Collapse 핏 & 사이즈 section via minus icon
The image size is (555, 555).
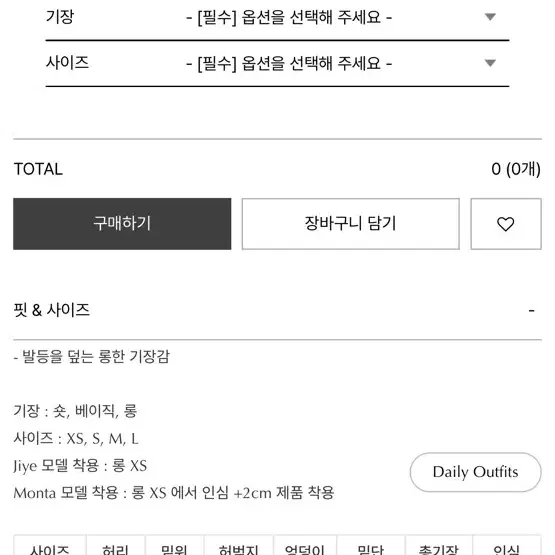point(531,311)
